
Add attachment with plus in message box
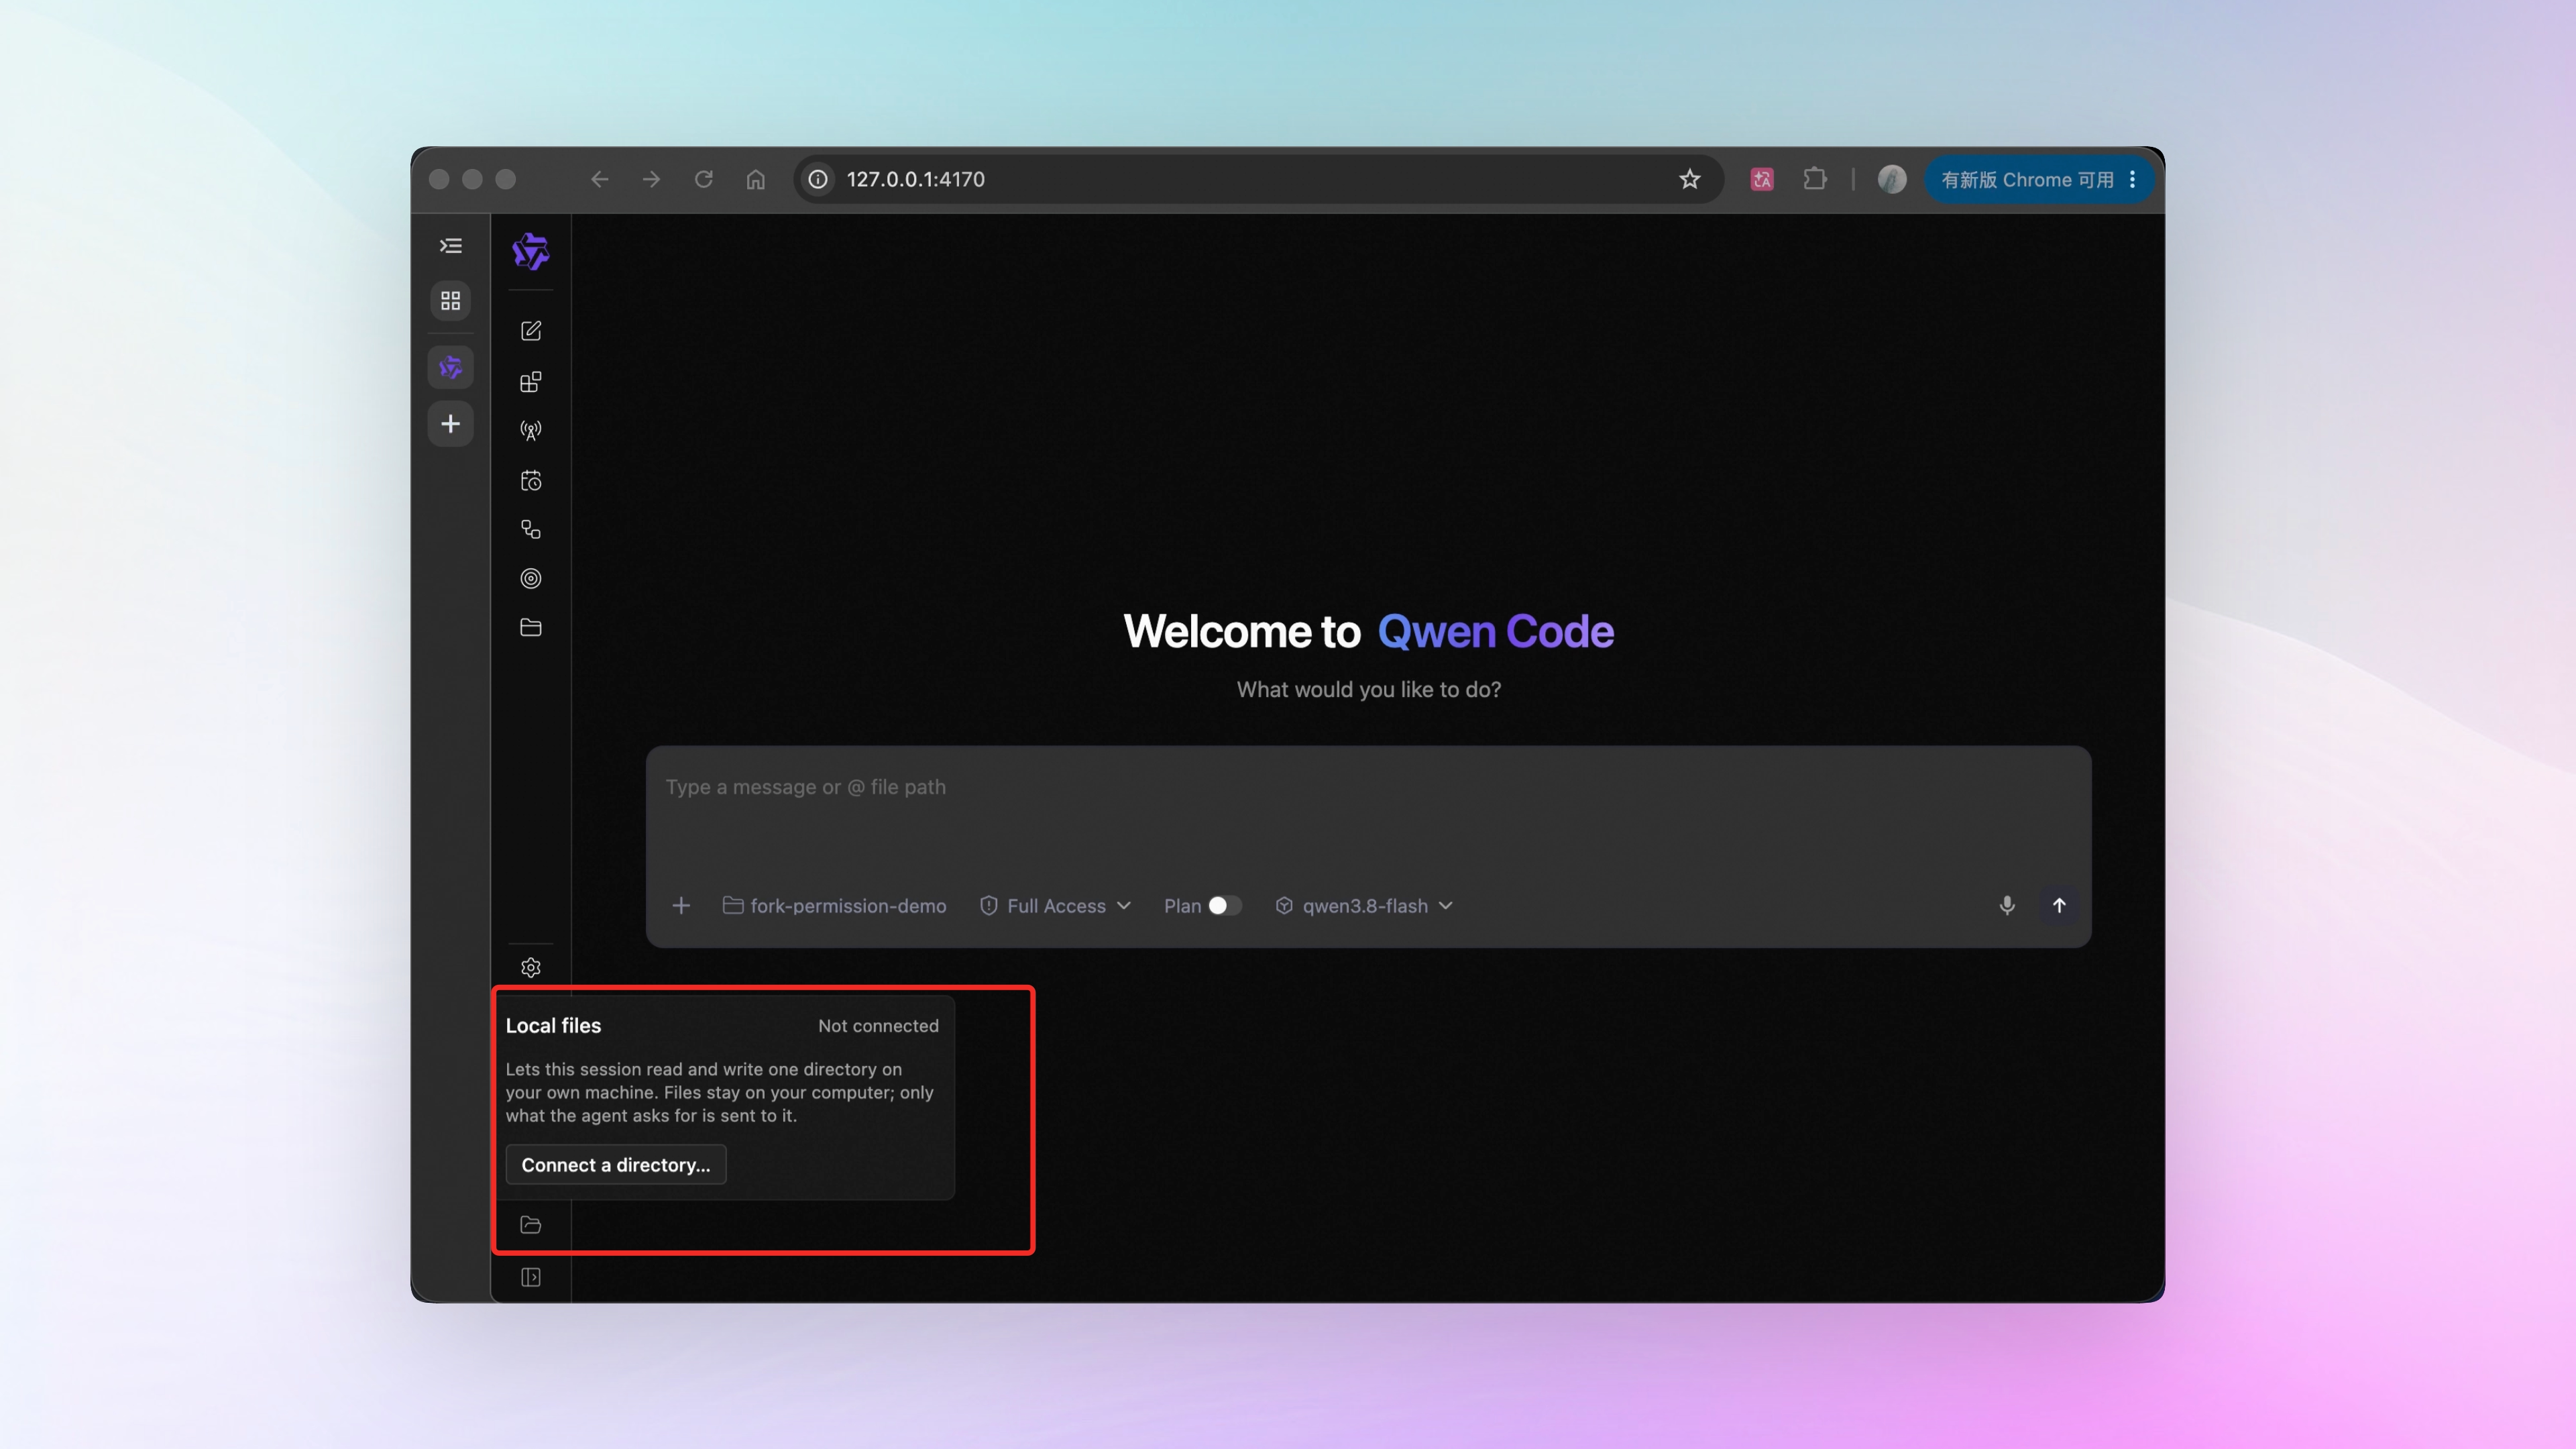681,906
